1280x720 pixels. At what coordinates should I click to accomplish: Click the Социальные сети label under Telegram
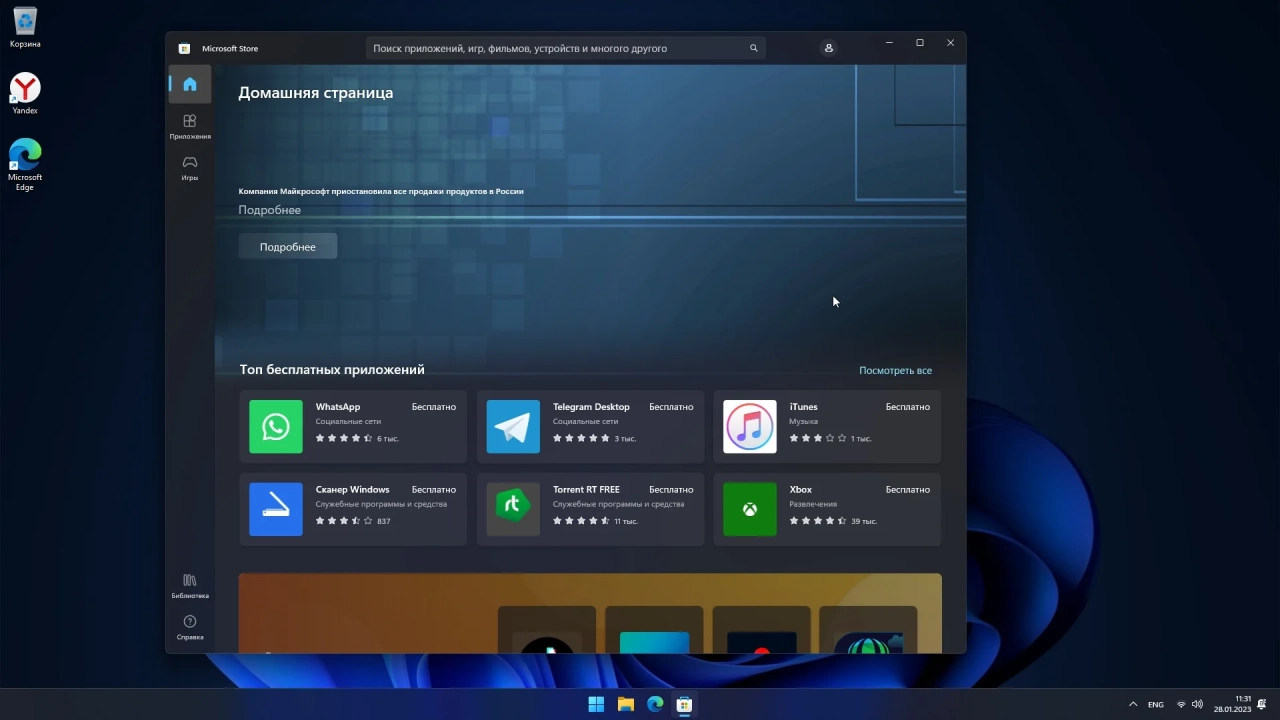pyautogui.click(x=585, y=422)
